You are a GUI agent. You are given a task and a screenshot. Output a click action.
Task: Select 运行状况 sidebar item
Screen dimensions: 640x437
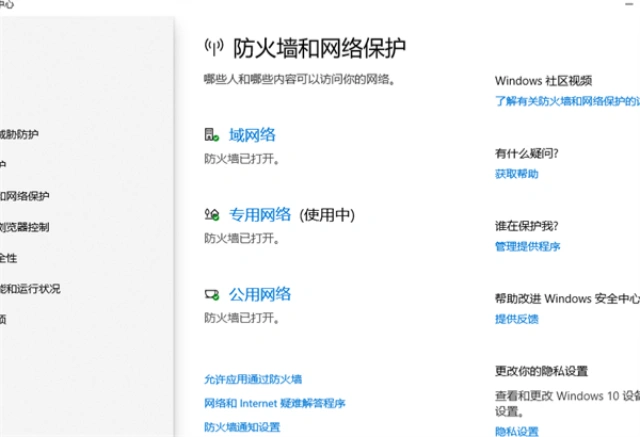(30, 289)
